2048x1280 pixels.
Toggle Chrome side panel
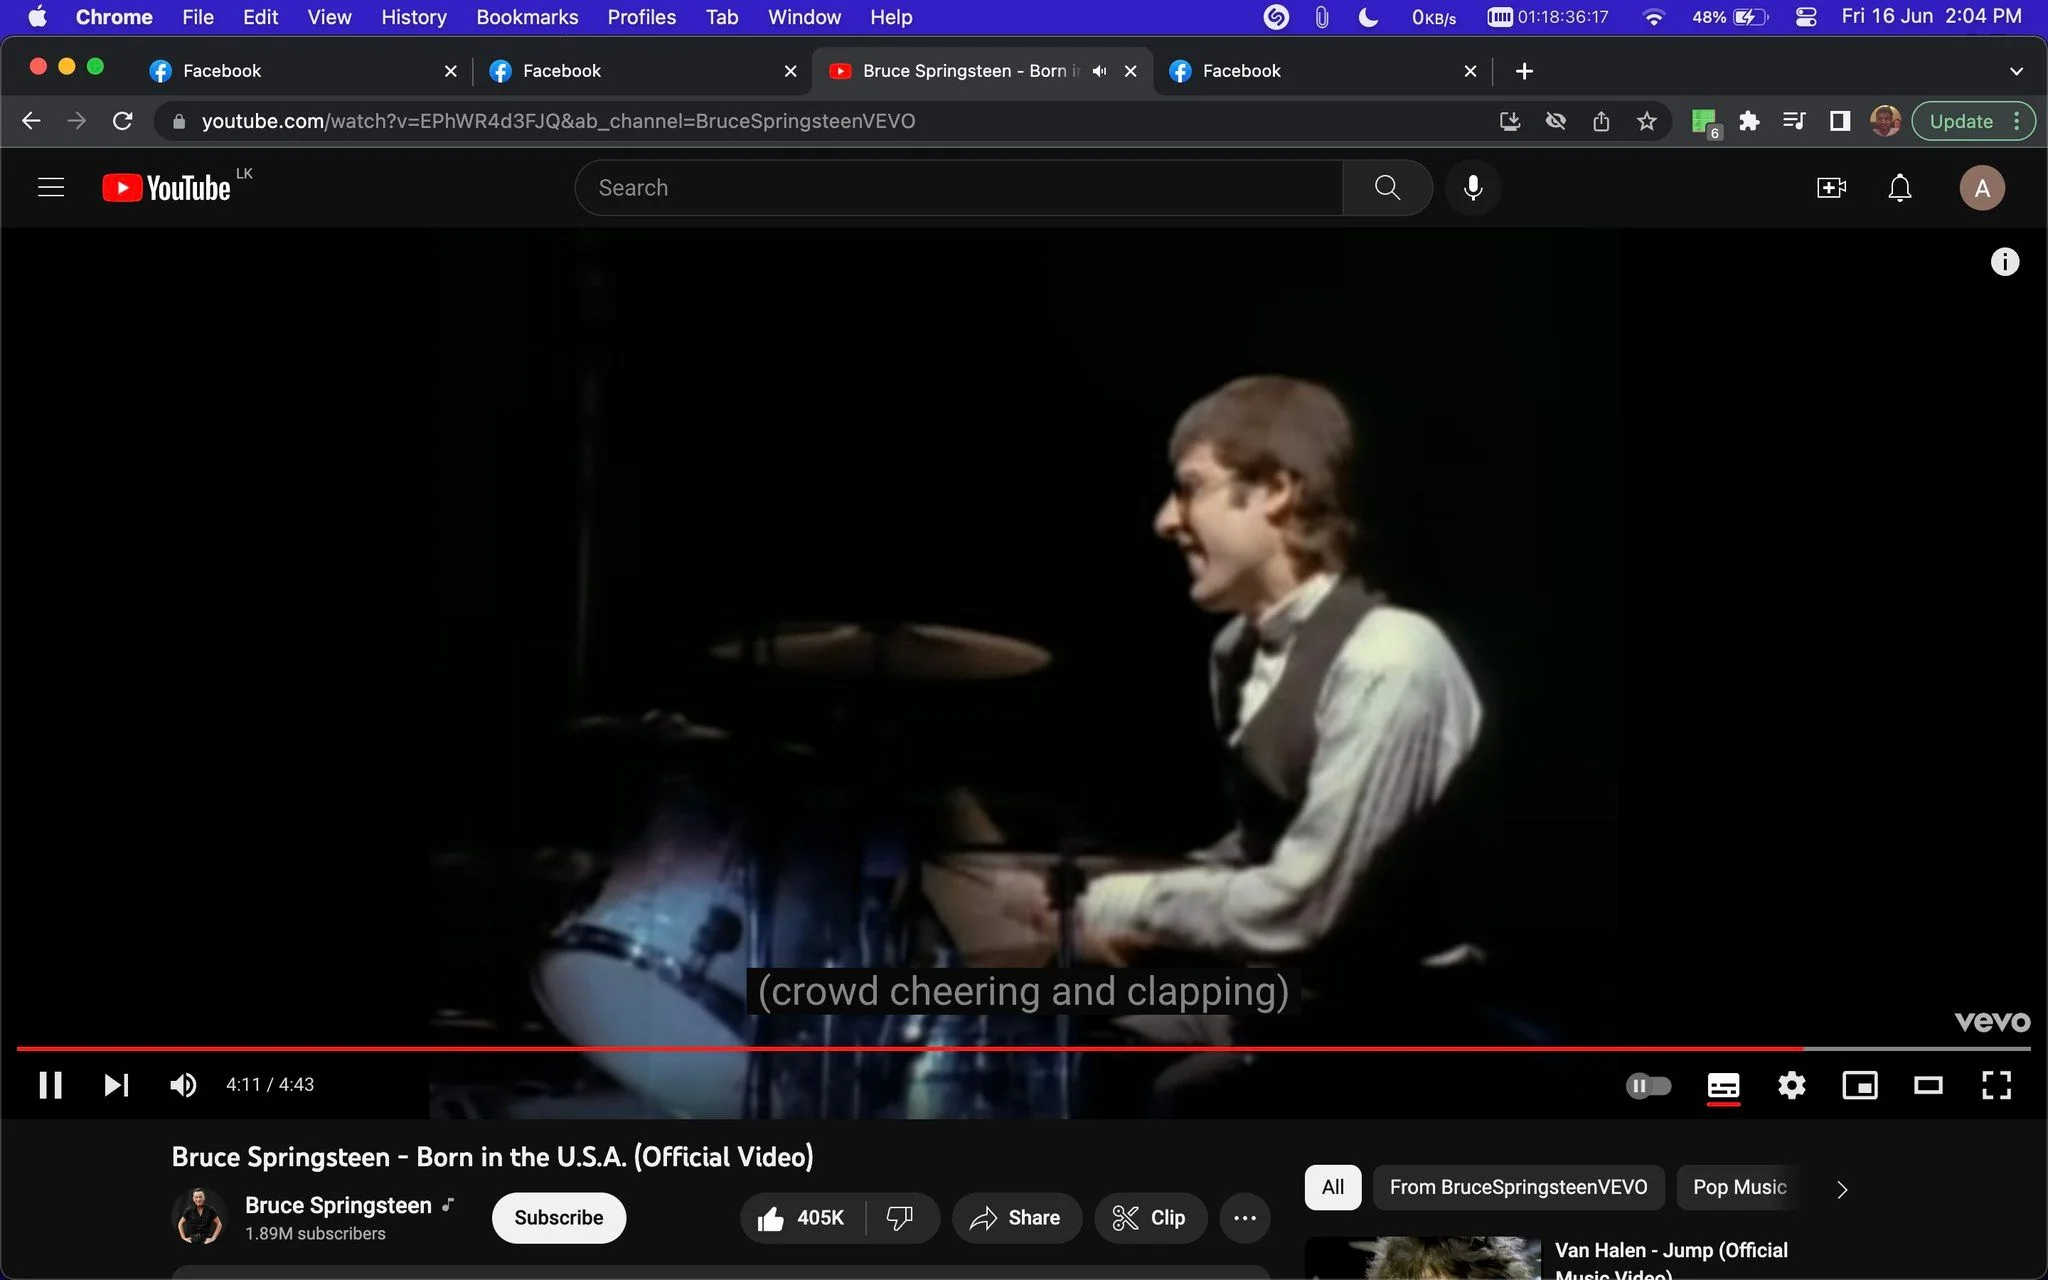(1839, 121)
